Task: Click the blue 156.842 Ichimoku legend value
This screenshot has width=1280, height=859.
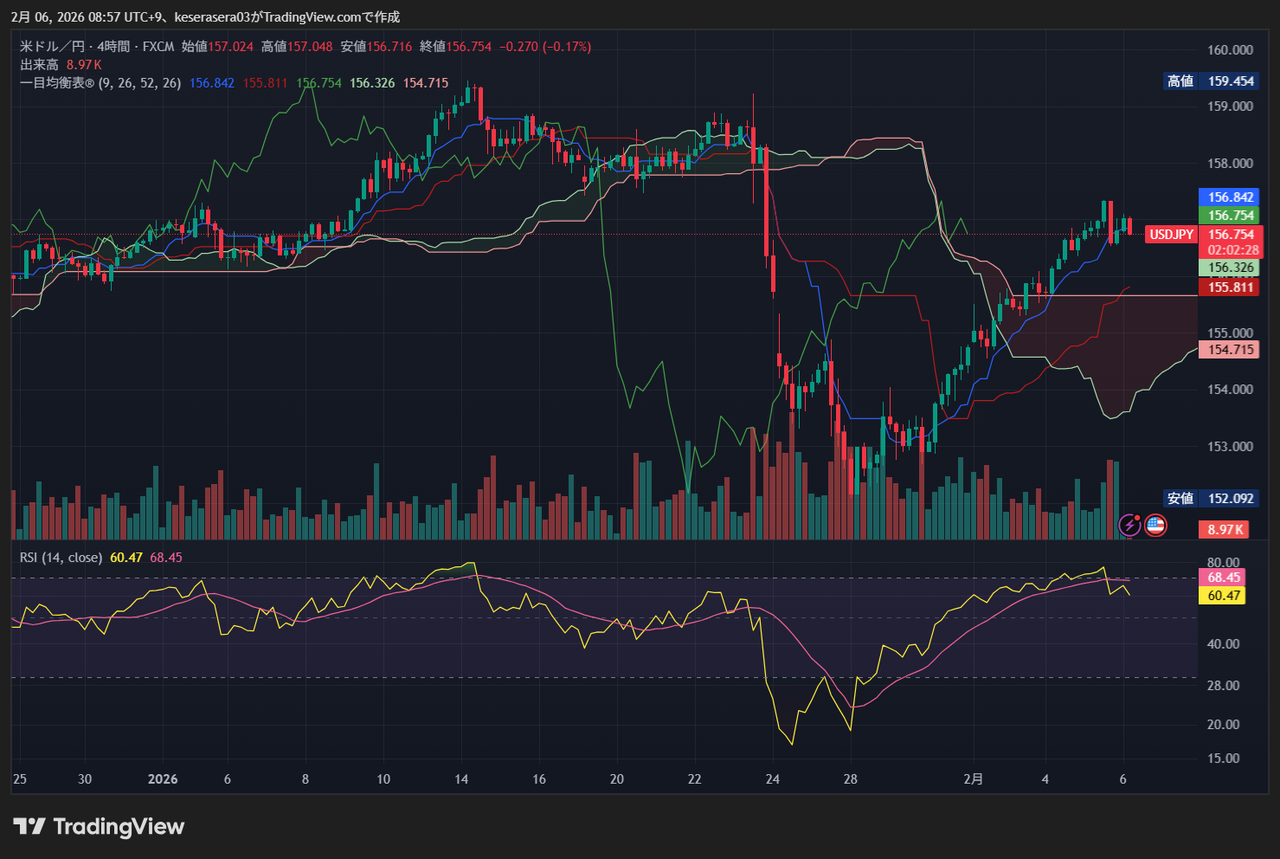Action: (211, 83)
